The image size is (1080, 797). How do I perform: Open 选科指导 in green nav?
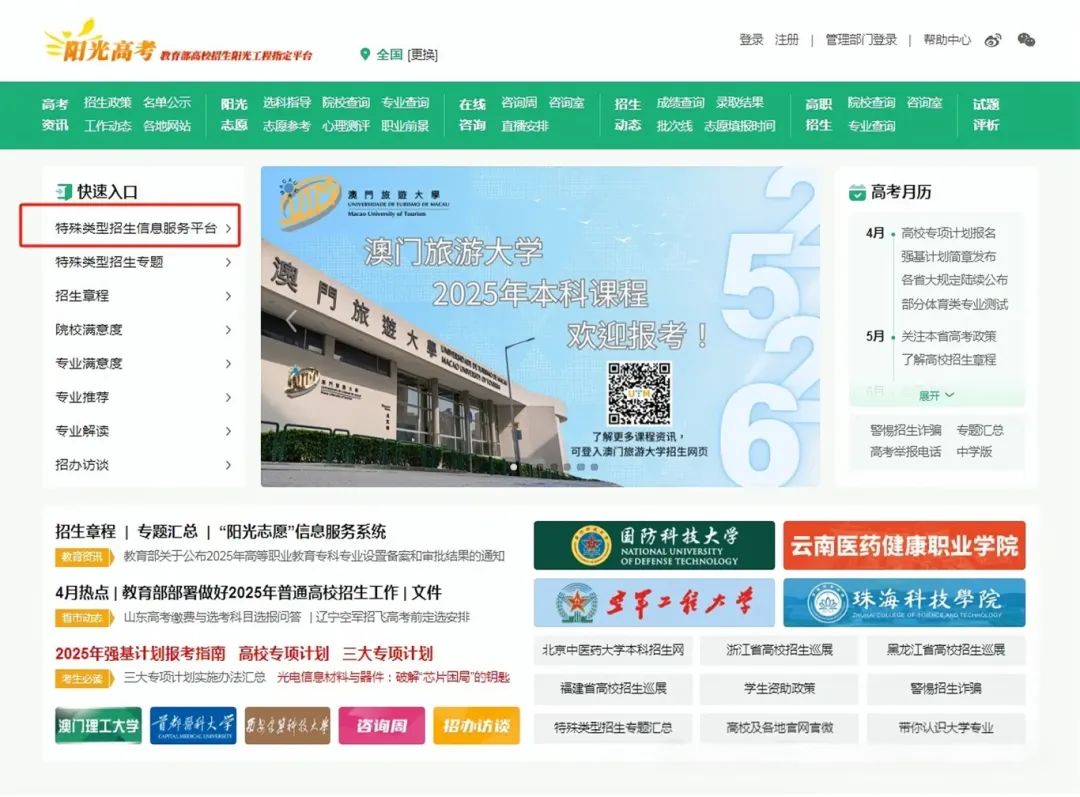[x=287, y=103]
